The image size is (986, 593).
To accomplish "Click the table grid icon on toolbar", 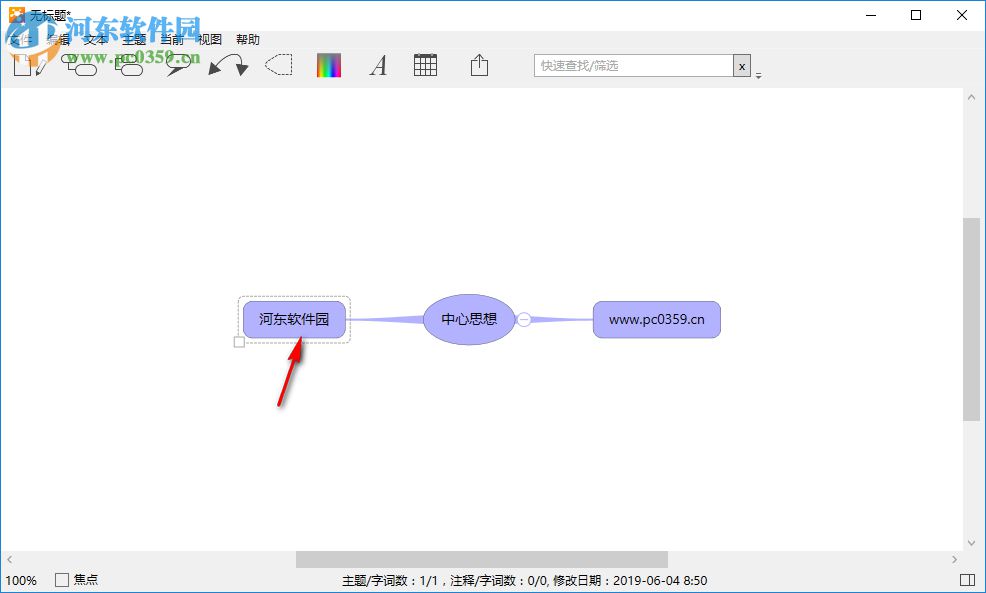I will click(x=425, y=63).
